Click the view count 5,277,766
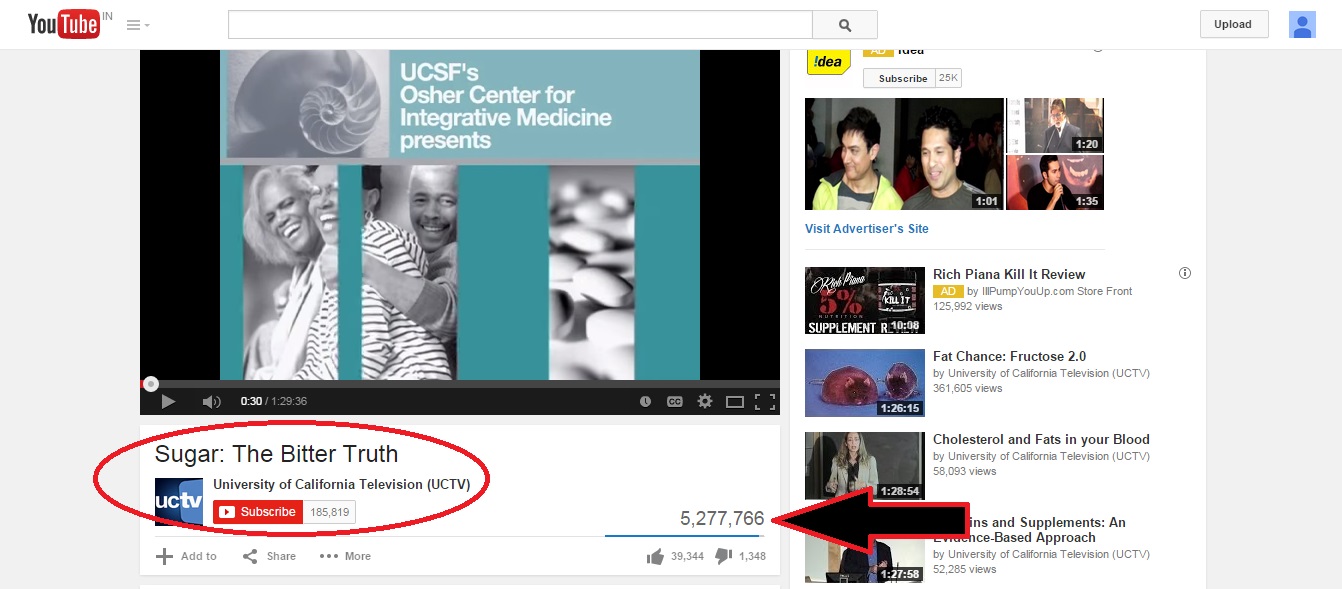The height and width of the screenshot is (589, 1342). pos(722,518)
